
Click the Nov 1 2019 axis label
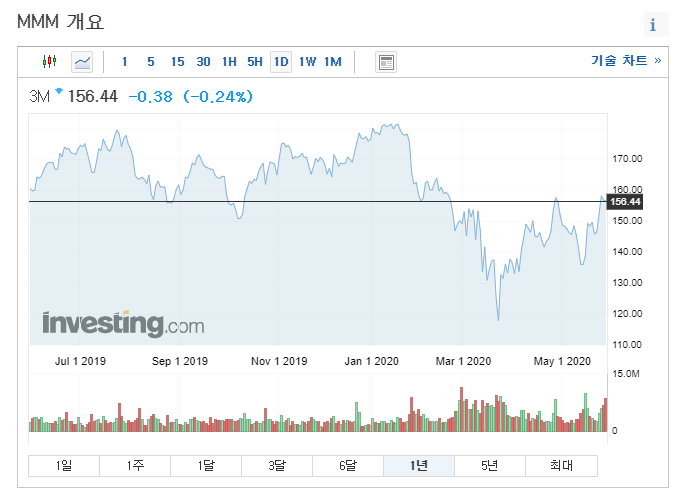[x=279, y=361]
